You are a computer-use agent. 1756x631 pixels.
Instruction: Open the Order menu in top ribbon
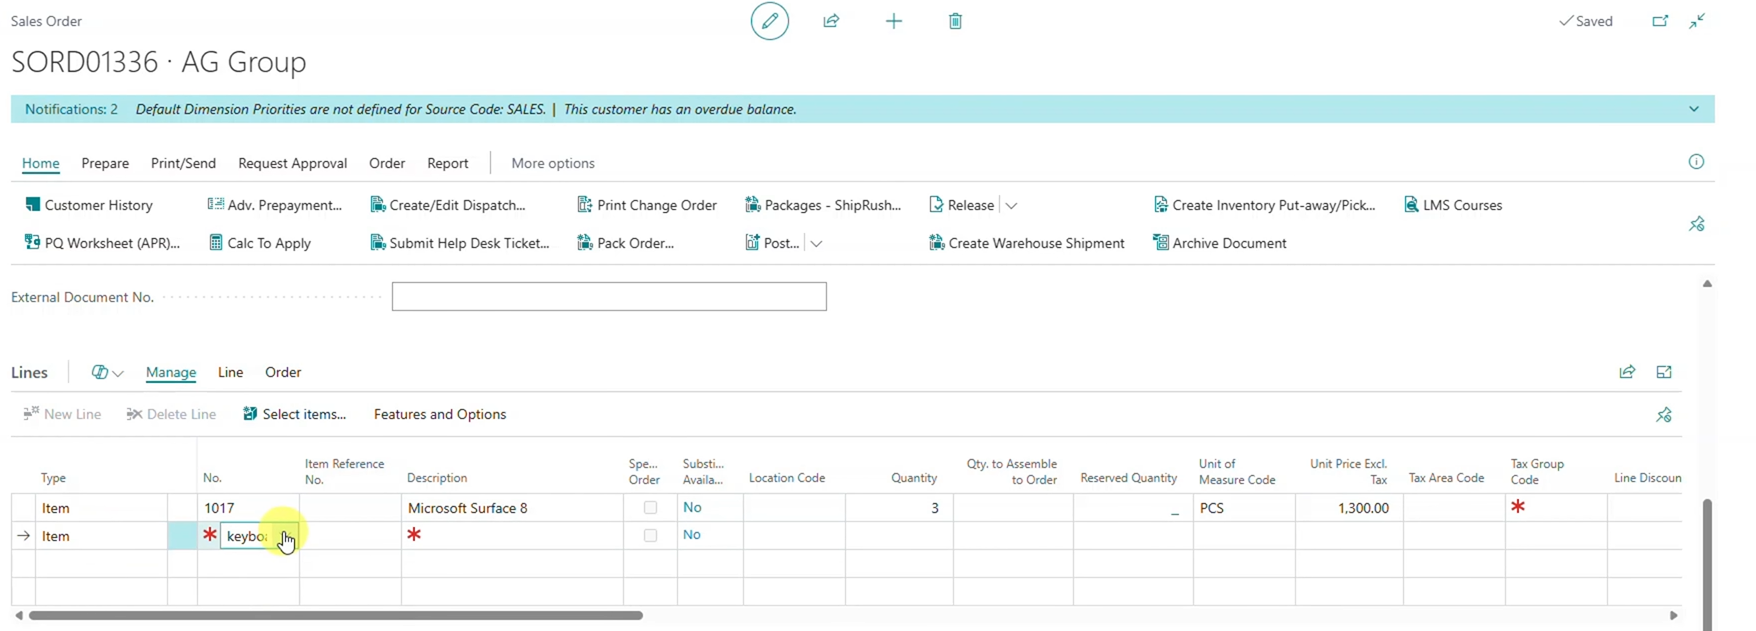coord(387,163)
